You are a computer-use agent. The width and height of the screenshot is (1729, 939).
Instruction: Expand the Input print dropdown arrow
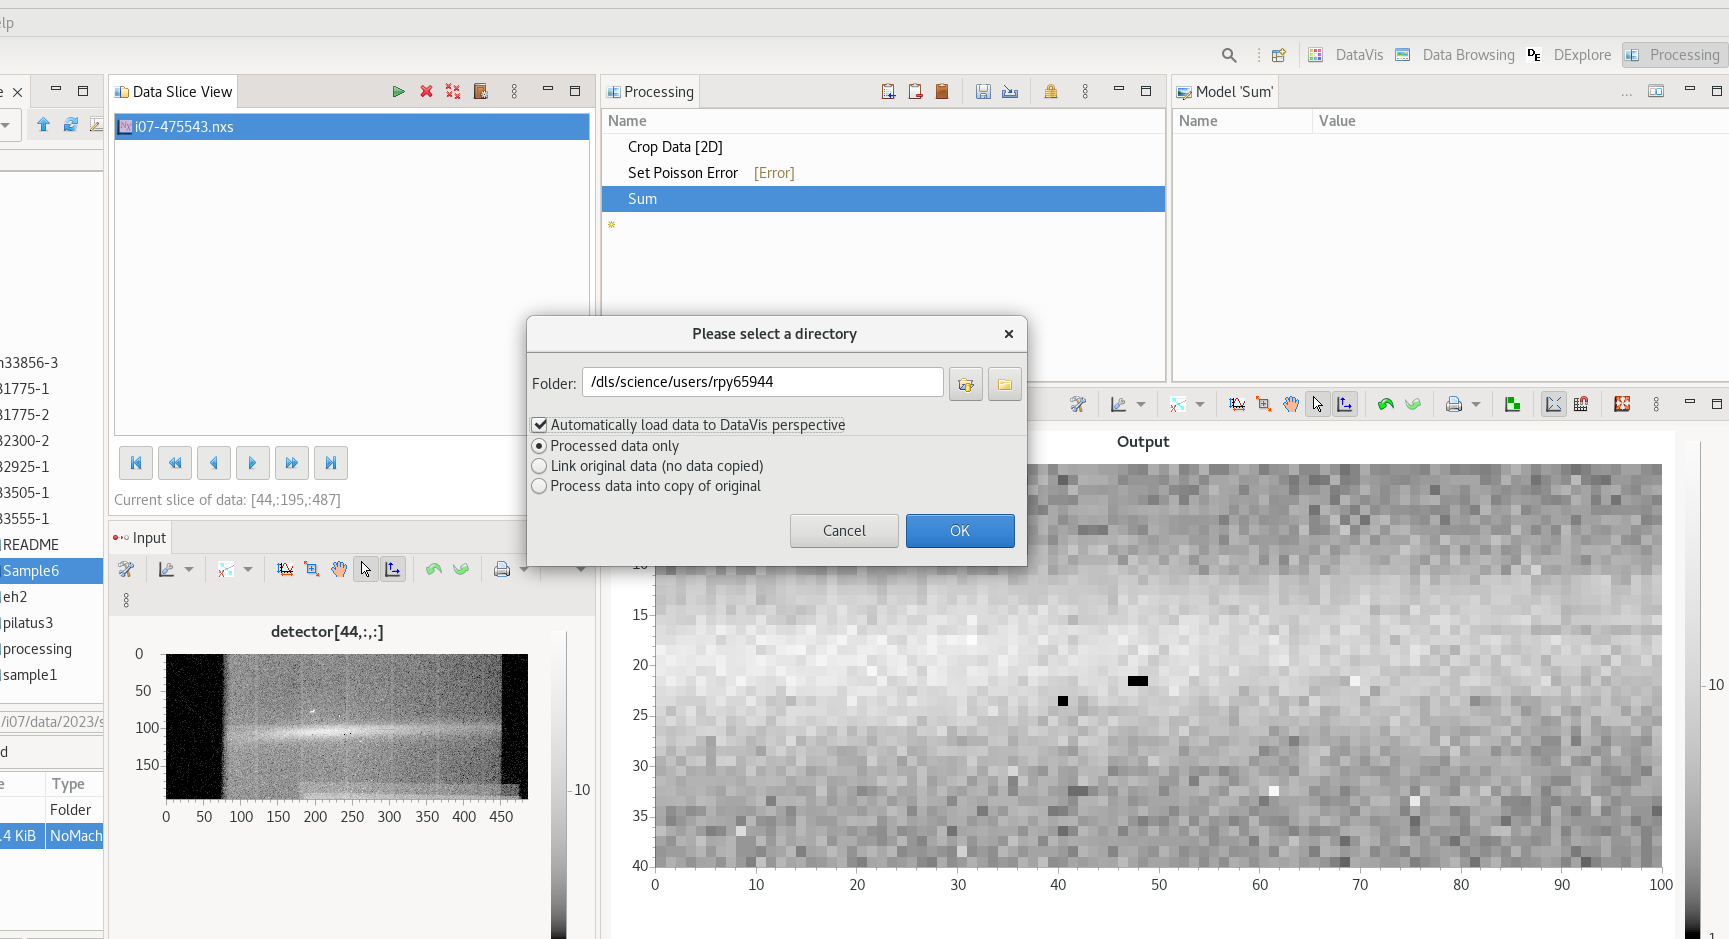click(x=523, y=570)
